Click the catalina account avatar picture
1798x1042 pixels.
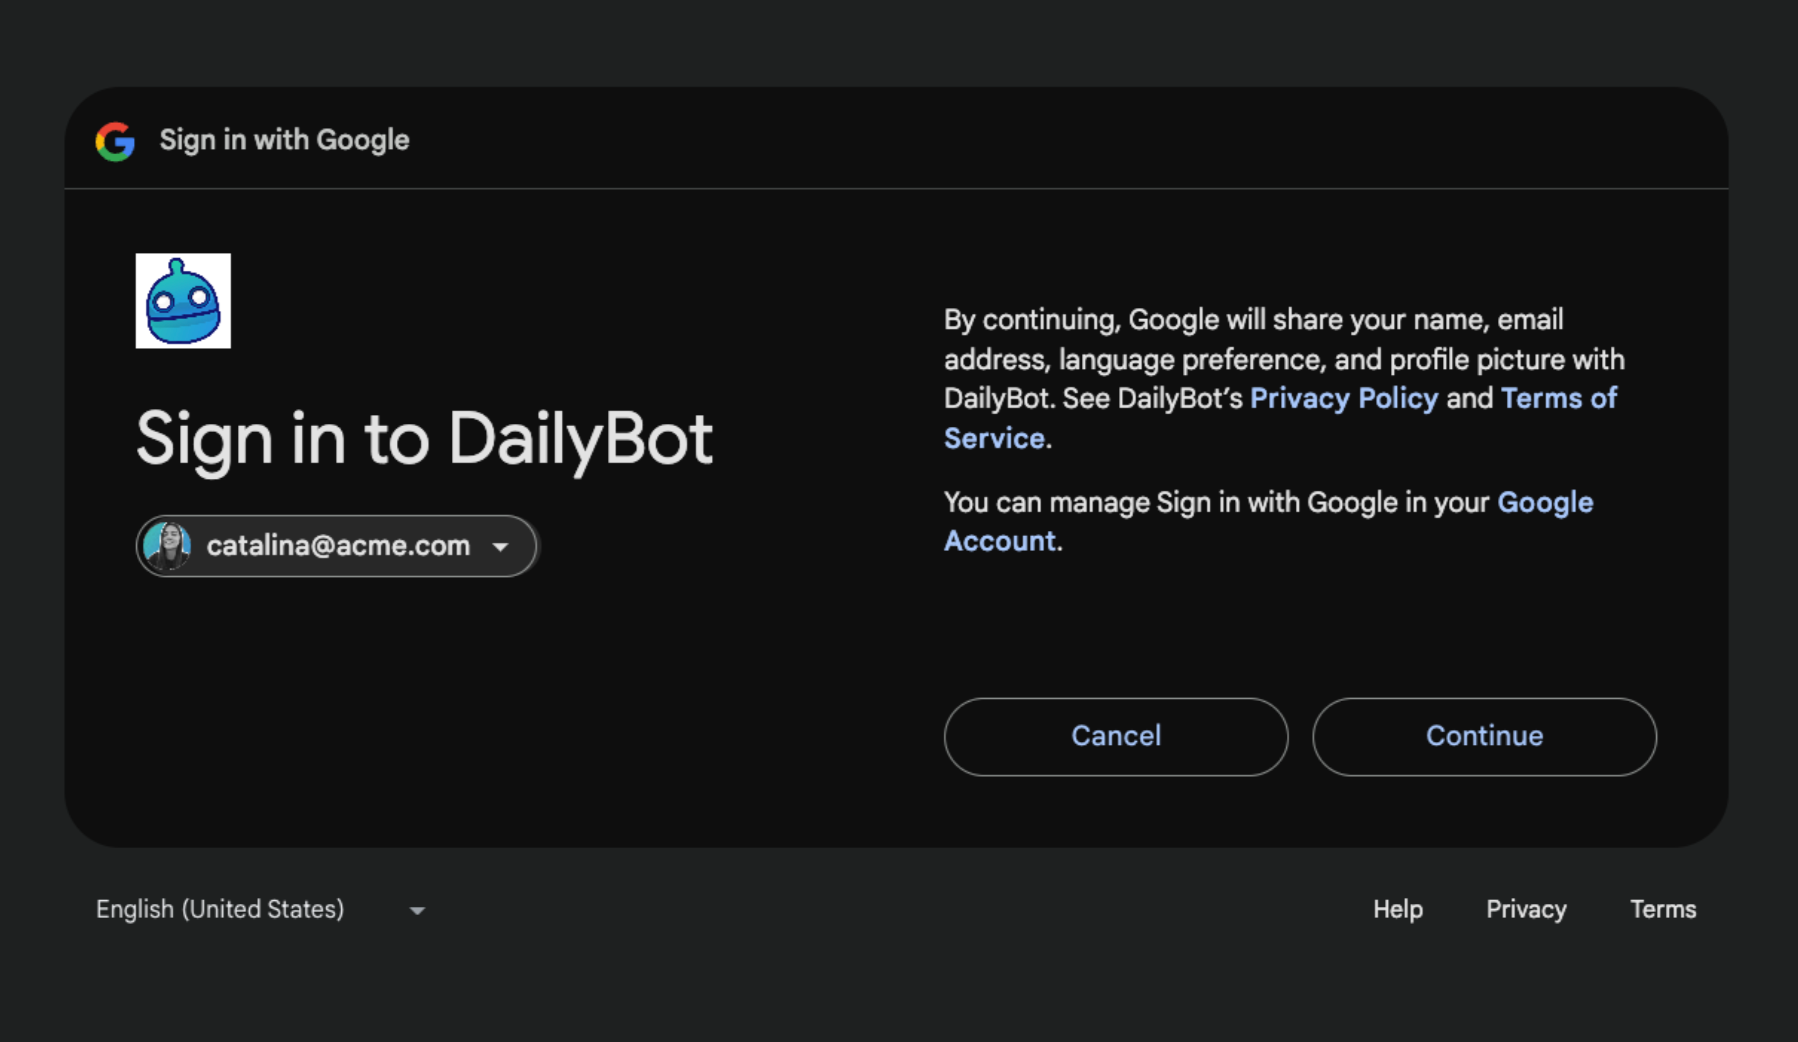(167, 546)
